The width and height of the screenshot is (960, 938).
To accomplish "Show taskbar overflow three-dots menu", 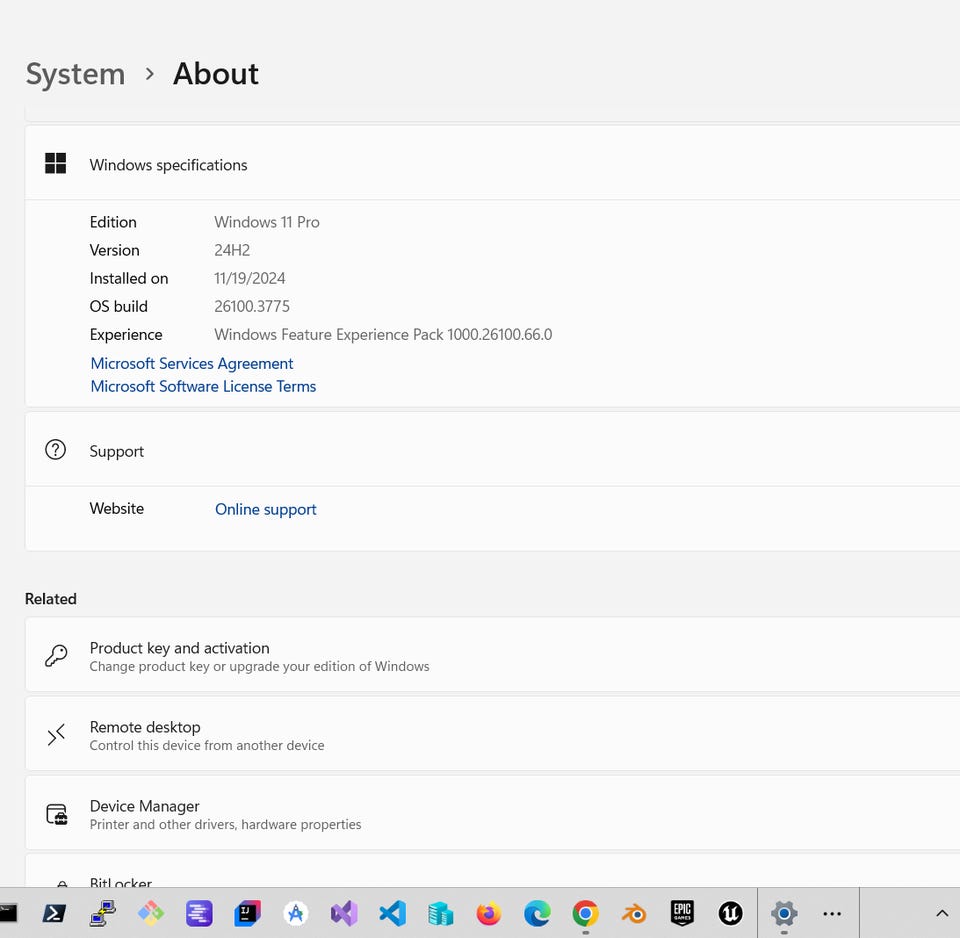I will pos(832,913).
